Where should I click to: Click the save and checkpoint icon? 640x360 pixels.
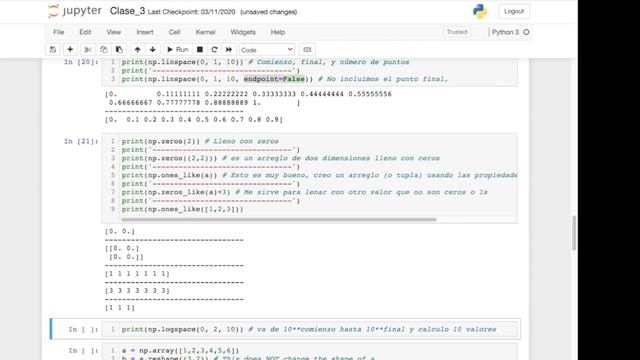53,50
